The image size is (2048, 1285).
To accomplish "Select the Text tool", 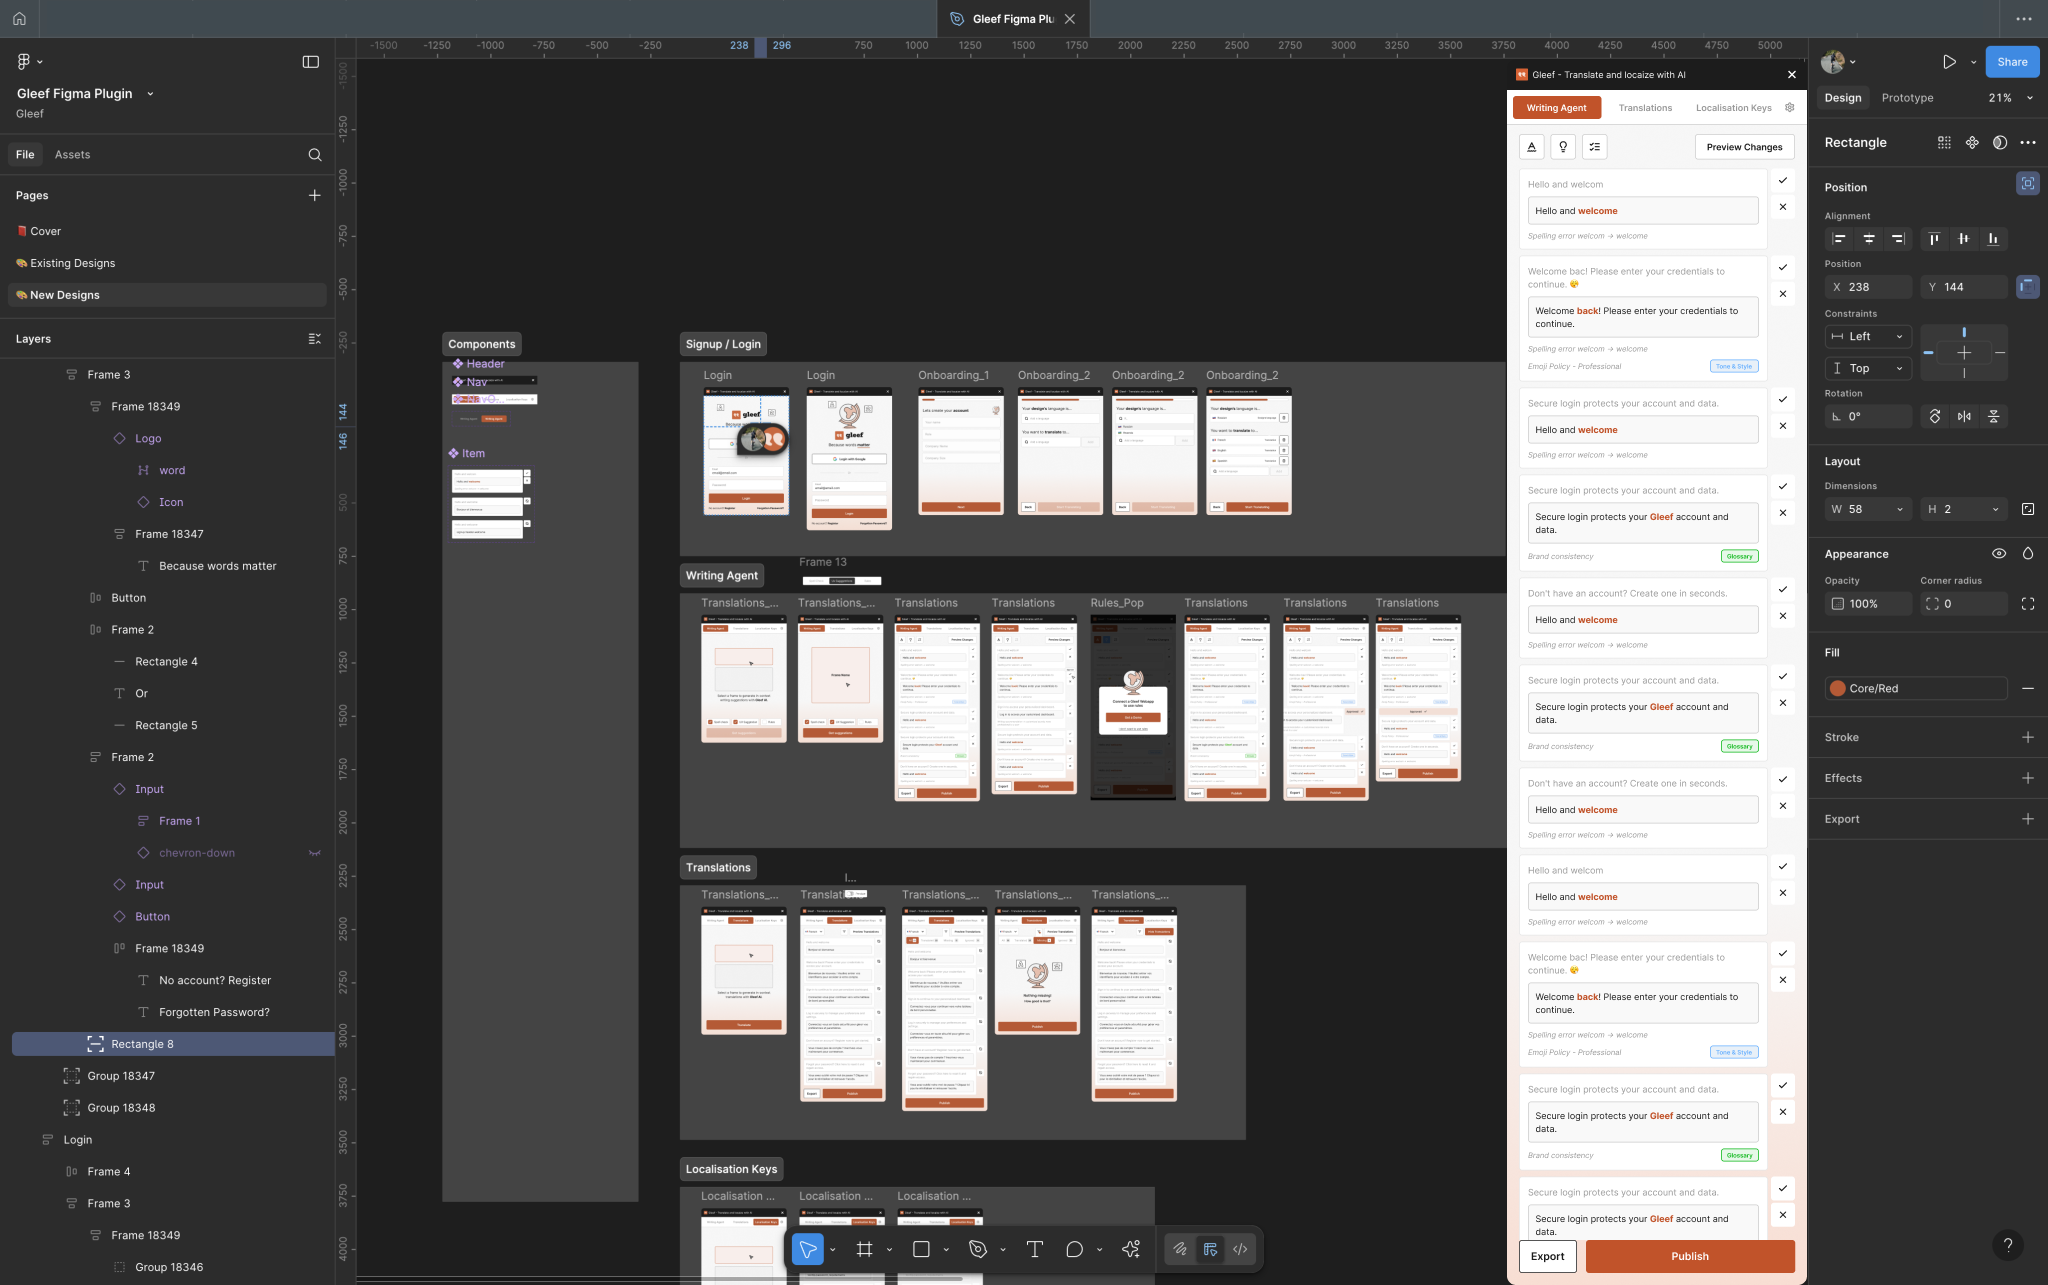I will tap(1035, 1249).
